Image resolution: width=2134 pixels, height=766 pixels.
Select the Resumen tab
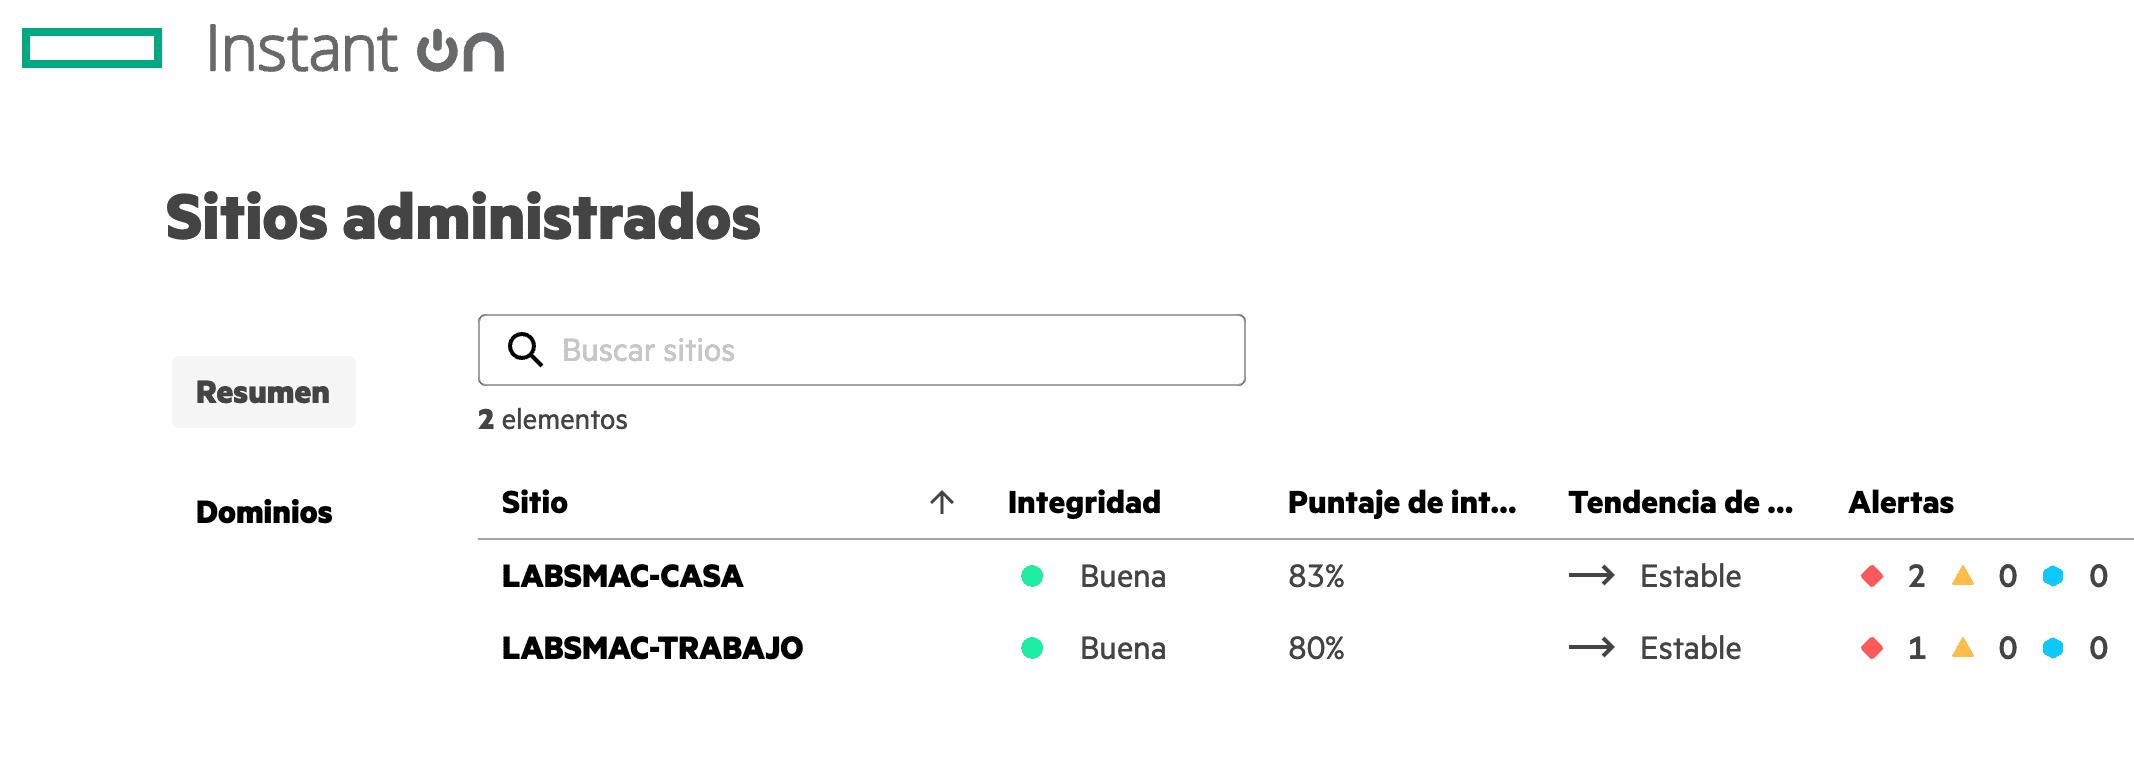pyautogui.click(x=263, y=392)
